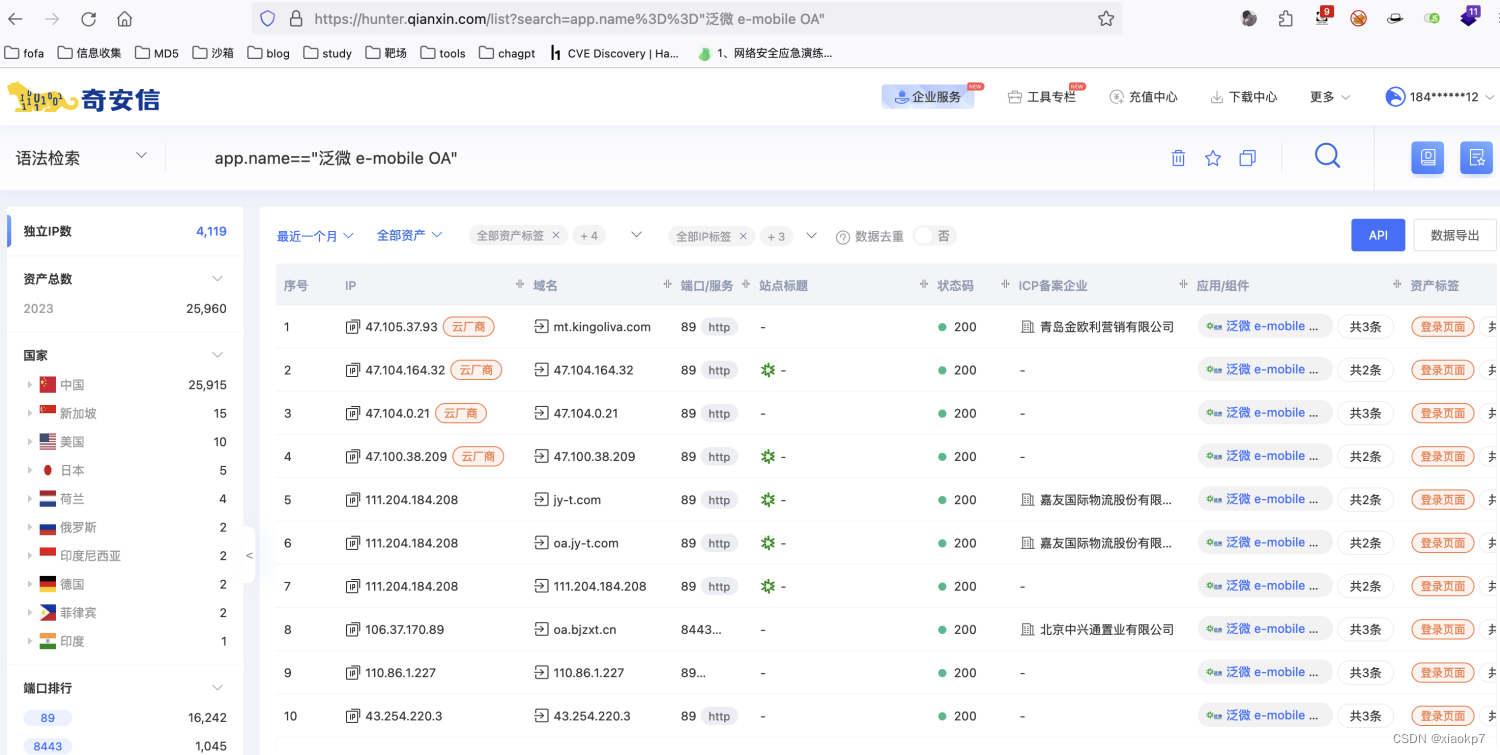Click the 共3条 button in row 1
Image resolution: width=1500 pixels, height=755 pixels.
point(1365,327)
